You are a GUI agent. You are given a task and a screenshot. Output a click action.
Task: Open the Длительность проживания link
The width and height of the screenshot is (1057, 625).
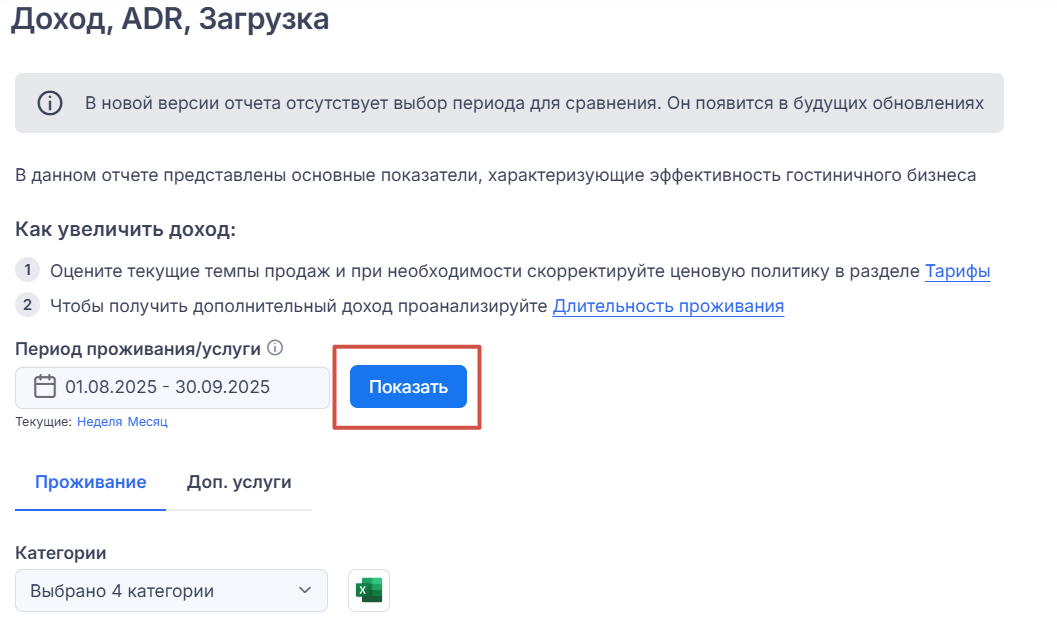[668, 306]
